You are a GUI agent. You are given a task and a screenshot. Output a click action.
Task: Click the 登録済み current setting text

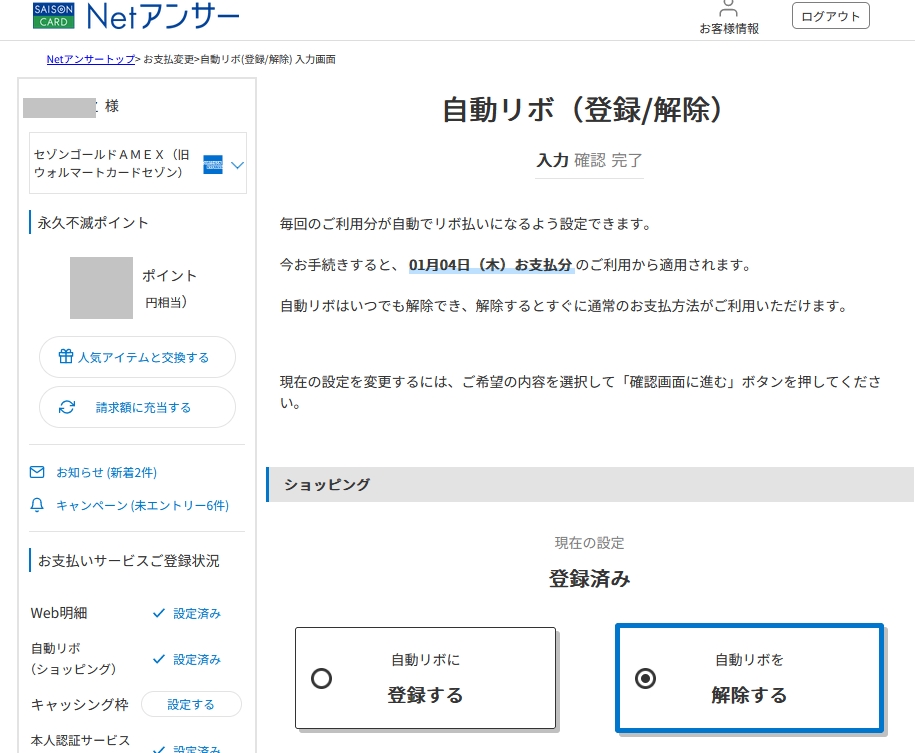[589, 578]
